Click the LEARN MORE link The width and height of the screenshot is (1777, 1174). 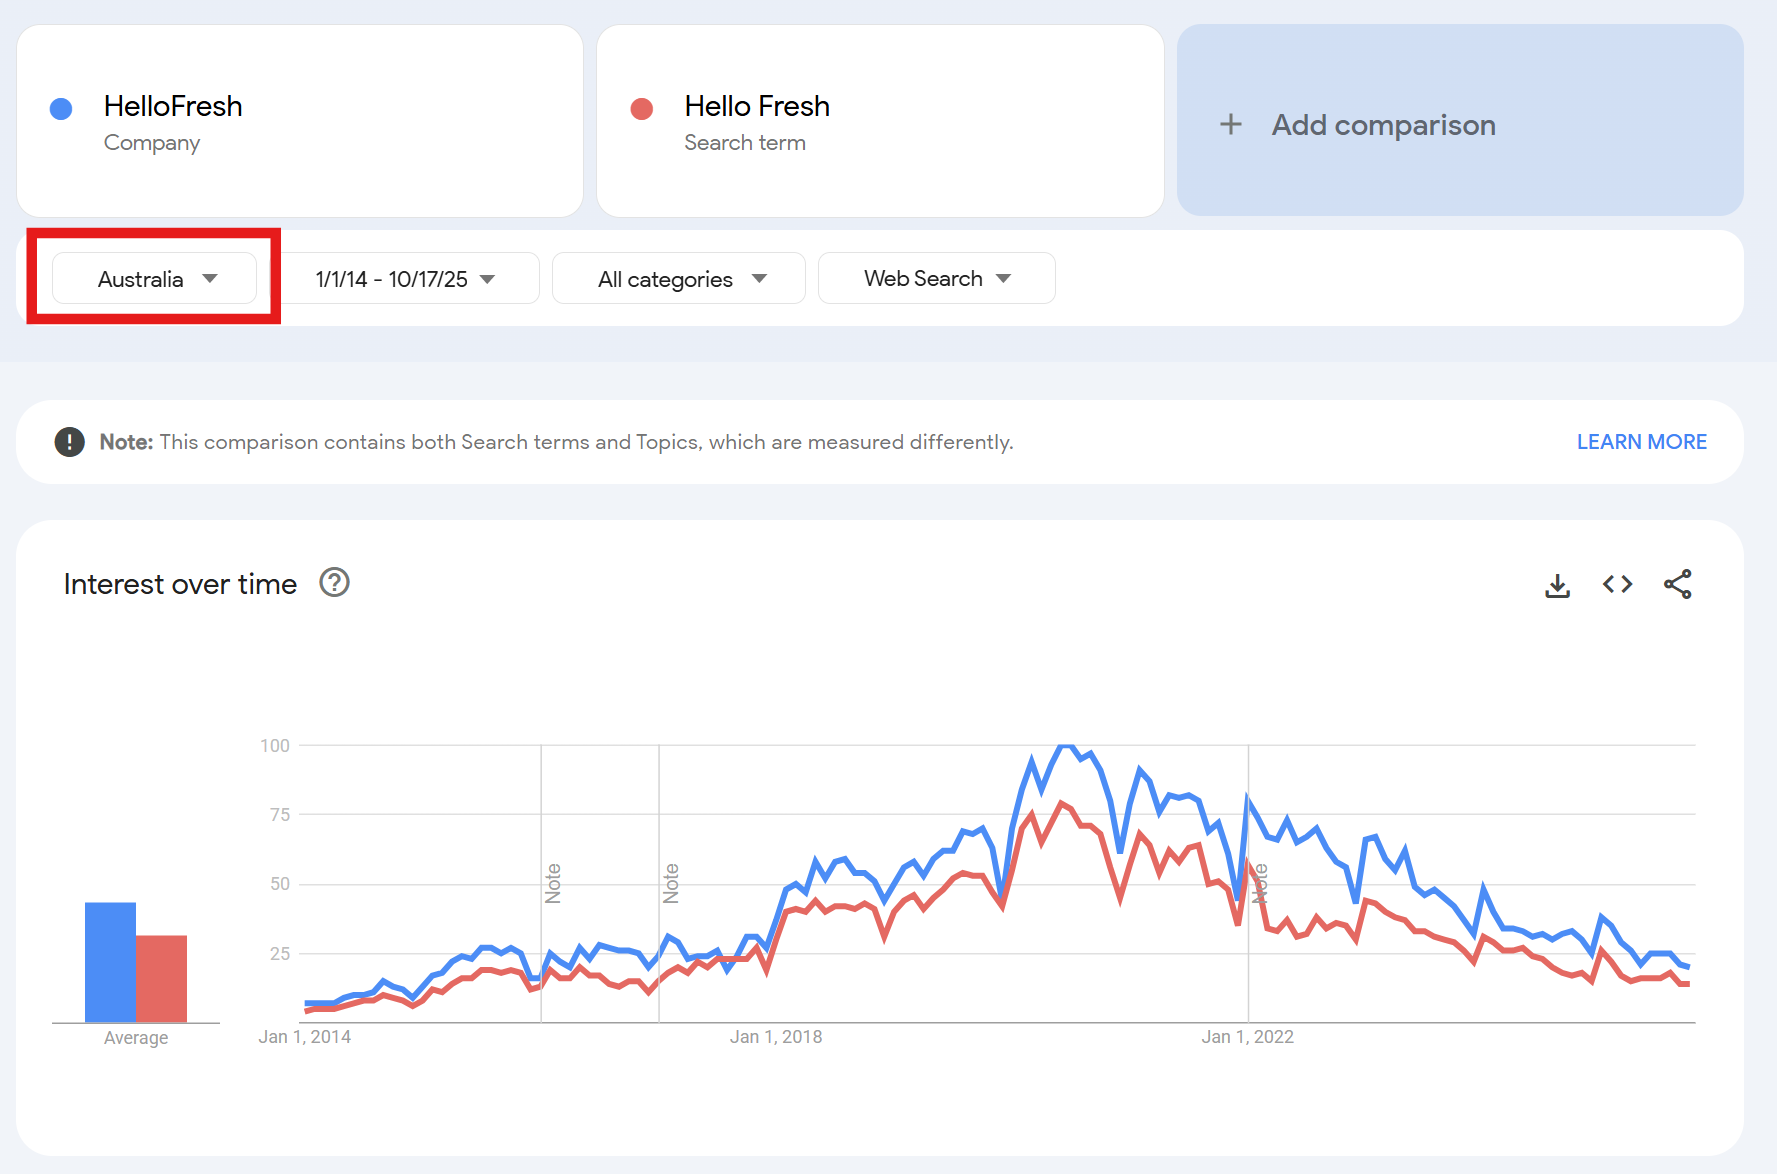coord(1641,441)
